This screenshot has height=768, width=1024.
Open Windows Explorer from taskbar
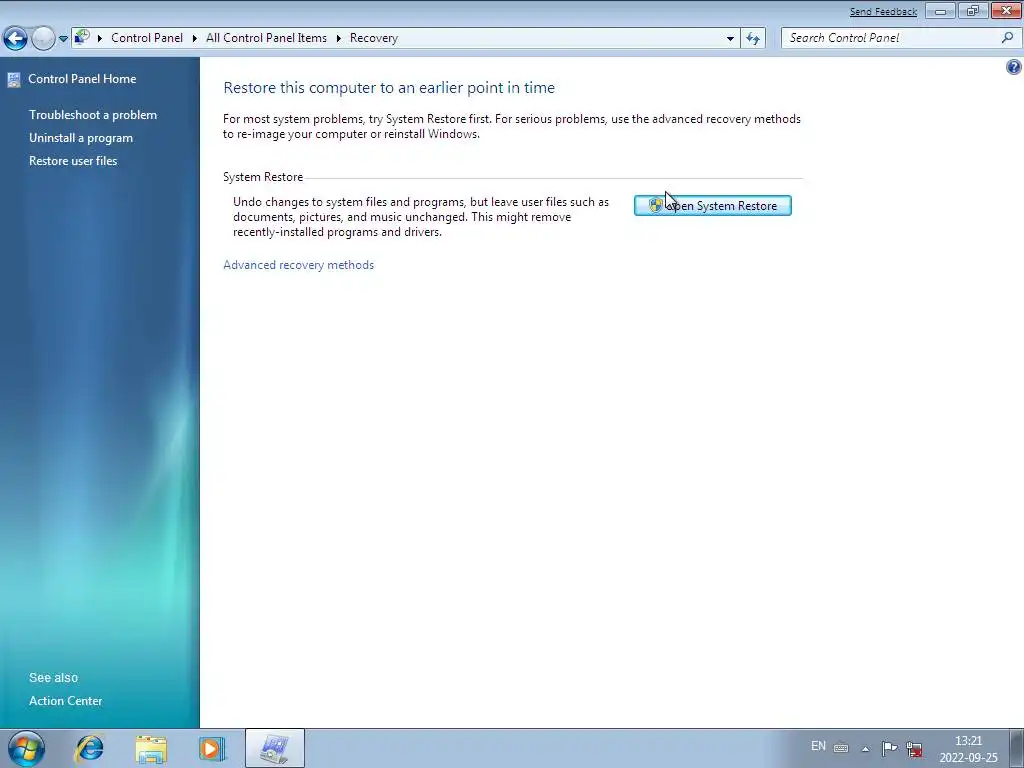pos(151,748)
